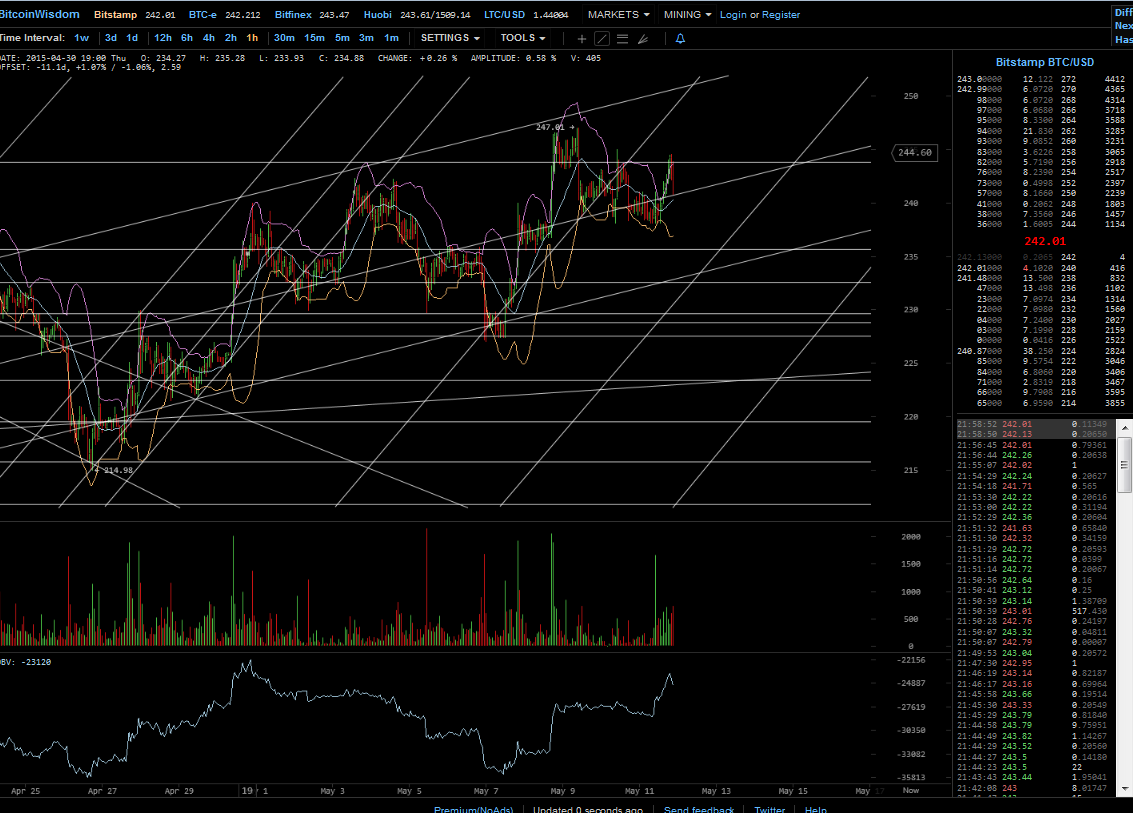Expand the MINING menu
The width and height of the screenshot is (1133, 813).
[x=688, y=14]
